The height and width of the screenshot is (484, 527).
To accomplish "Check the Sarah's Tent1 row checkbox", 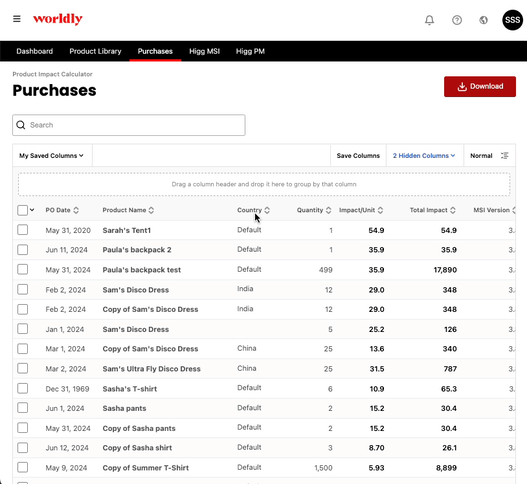I will 23,230.
